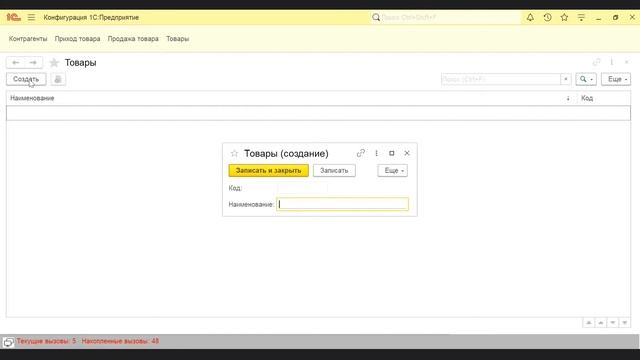Close the Товары list tab
Viewport: 640px width, 360px height.
[x=627, y=62]
